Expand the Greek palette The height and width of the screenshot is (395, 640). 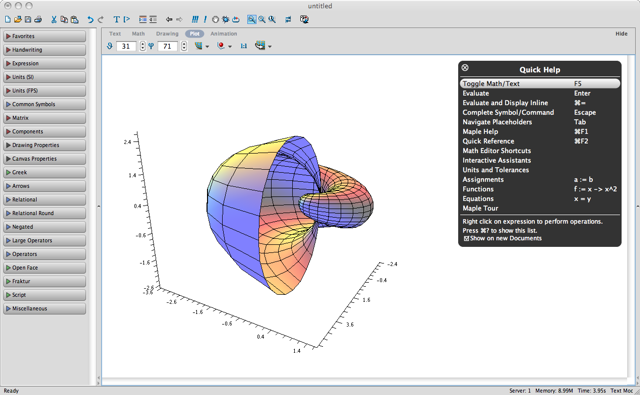[44, 172]
